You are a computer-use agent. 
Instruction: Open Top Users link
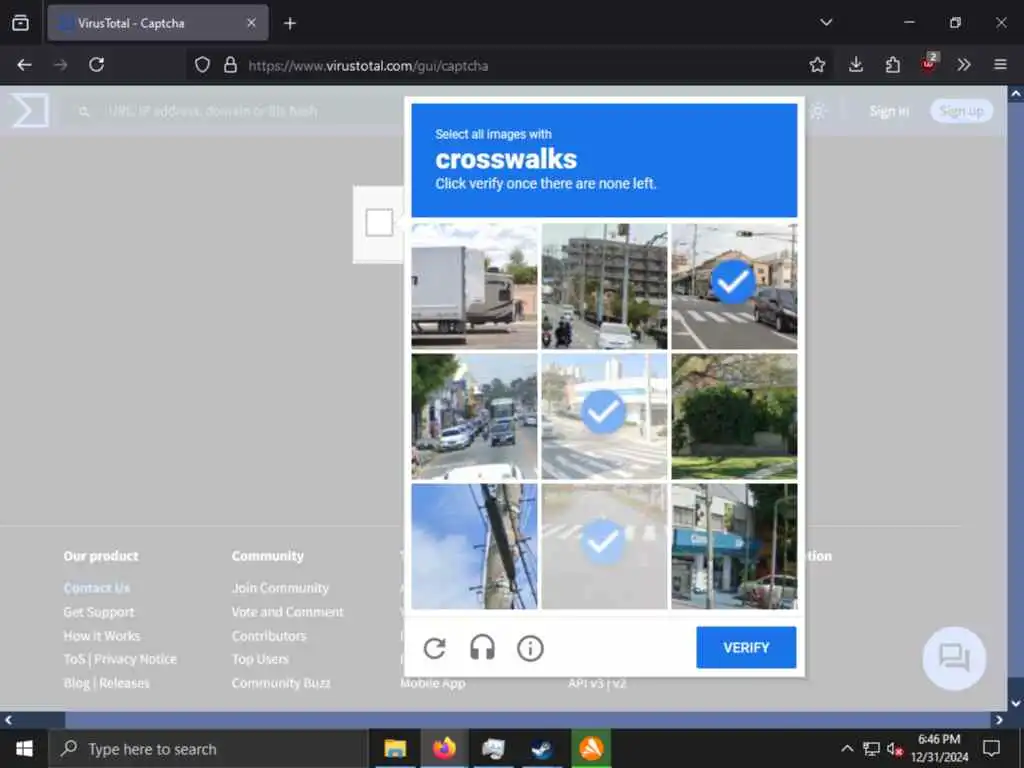click(x=260, y=659)
